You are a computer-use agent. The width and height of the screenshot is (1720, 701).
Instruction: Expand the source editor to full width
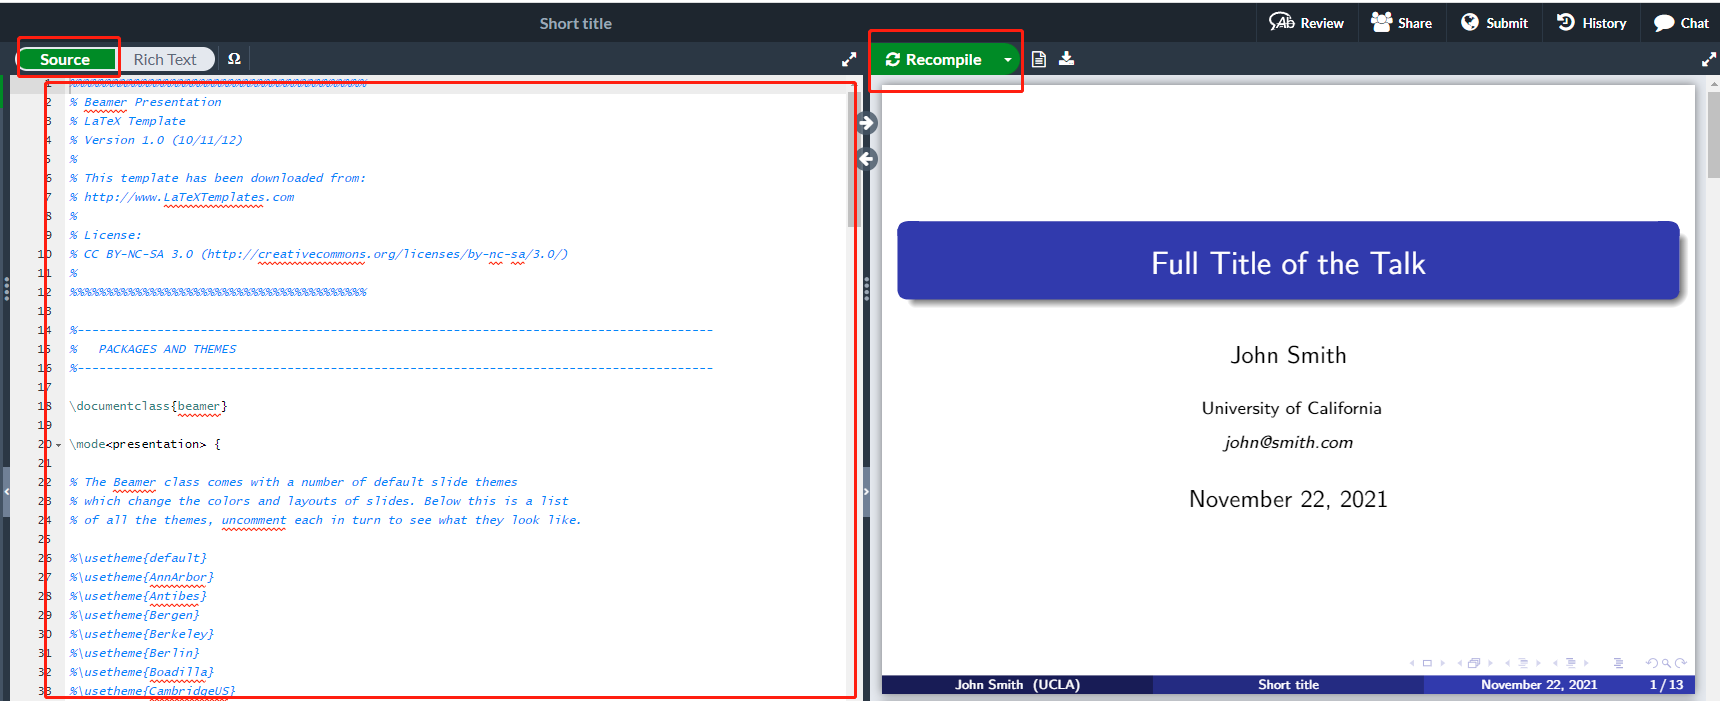[849, 60]
